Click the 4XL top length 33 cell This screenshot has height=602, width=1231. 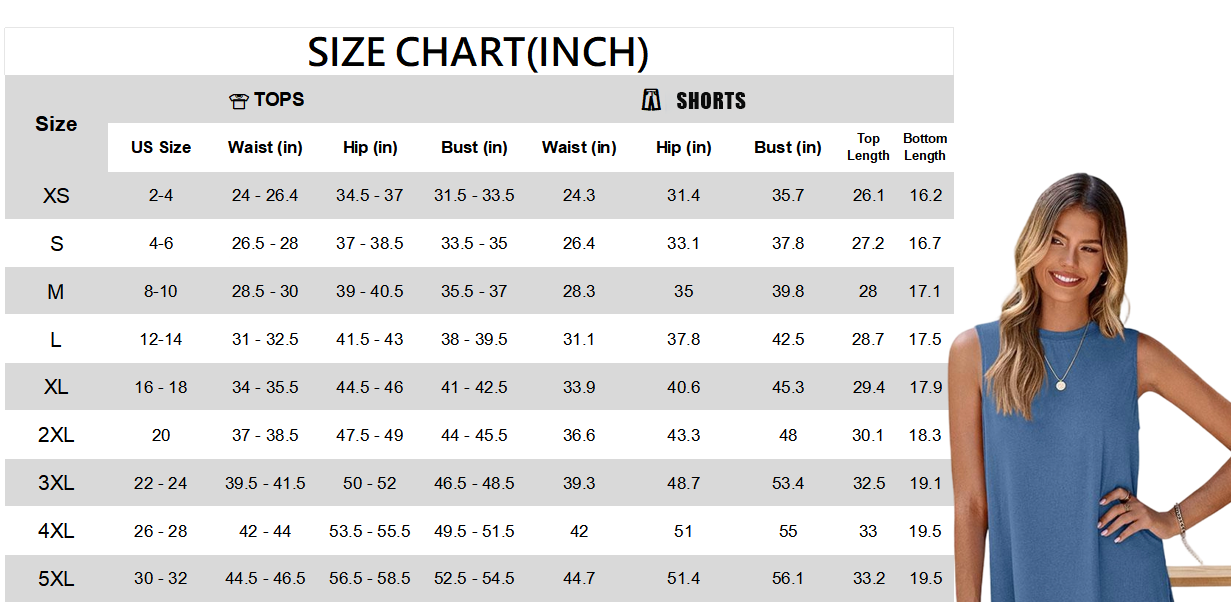[x=868, y=531]
